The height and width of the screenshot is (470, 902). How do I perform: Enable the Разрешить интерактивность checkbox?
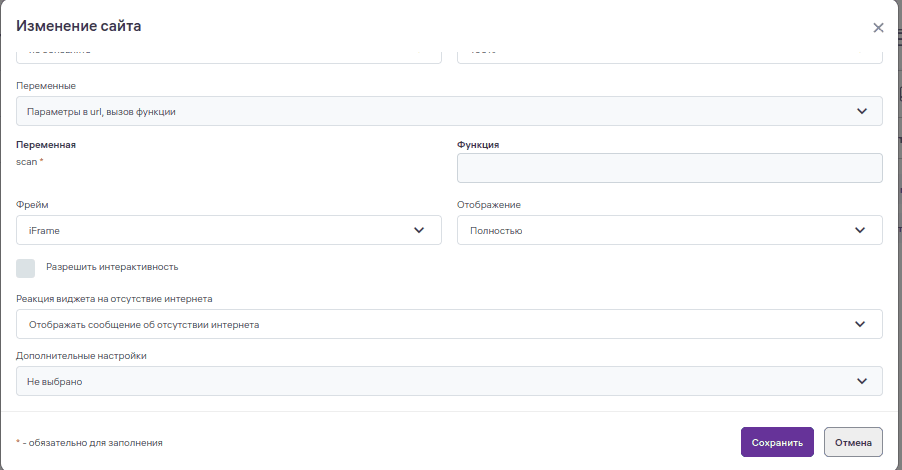(x=26, y=268)
